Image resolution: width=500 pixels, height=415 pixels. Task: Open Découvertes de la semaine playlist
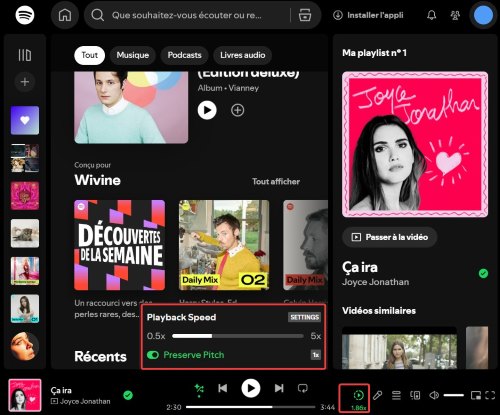(x=120, y=245)
